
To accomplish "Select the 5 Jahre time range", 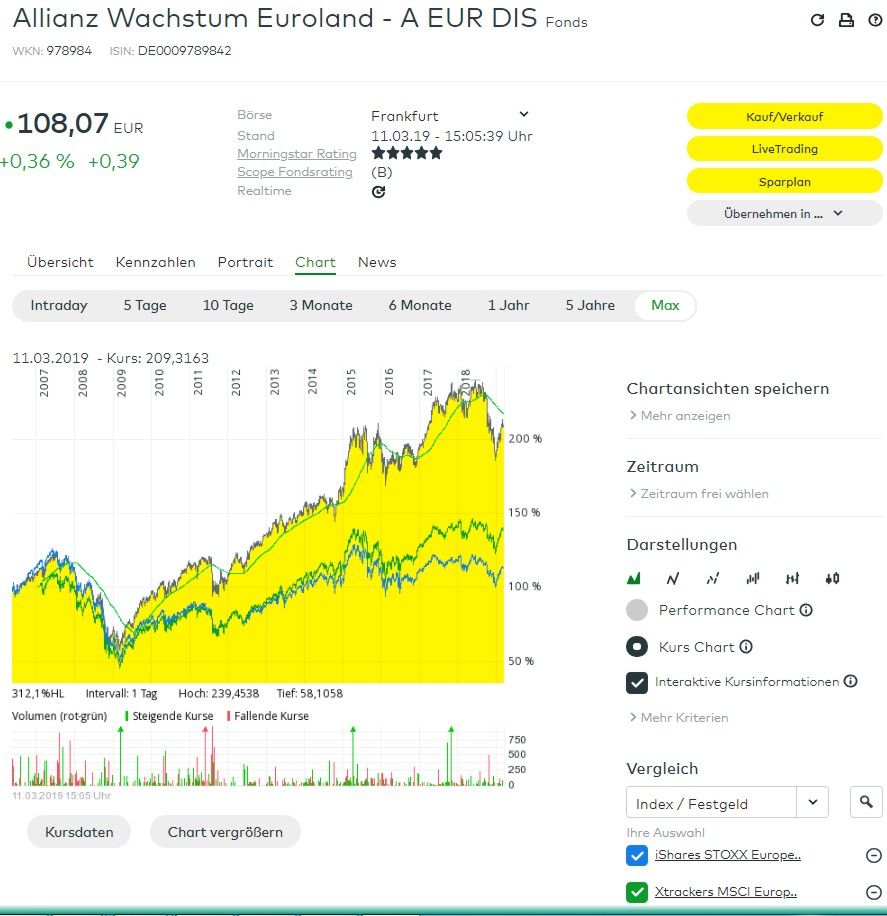I will point(590,305).
